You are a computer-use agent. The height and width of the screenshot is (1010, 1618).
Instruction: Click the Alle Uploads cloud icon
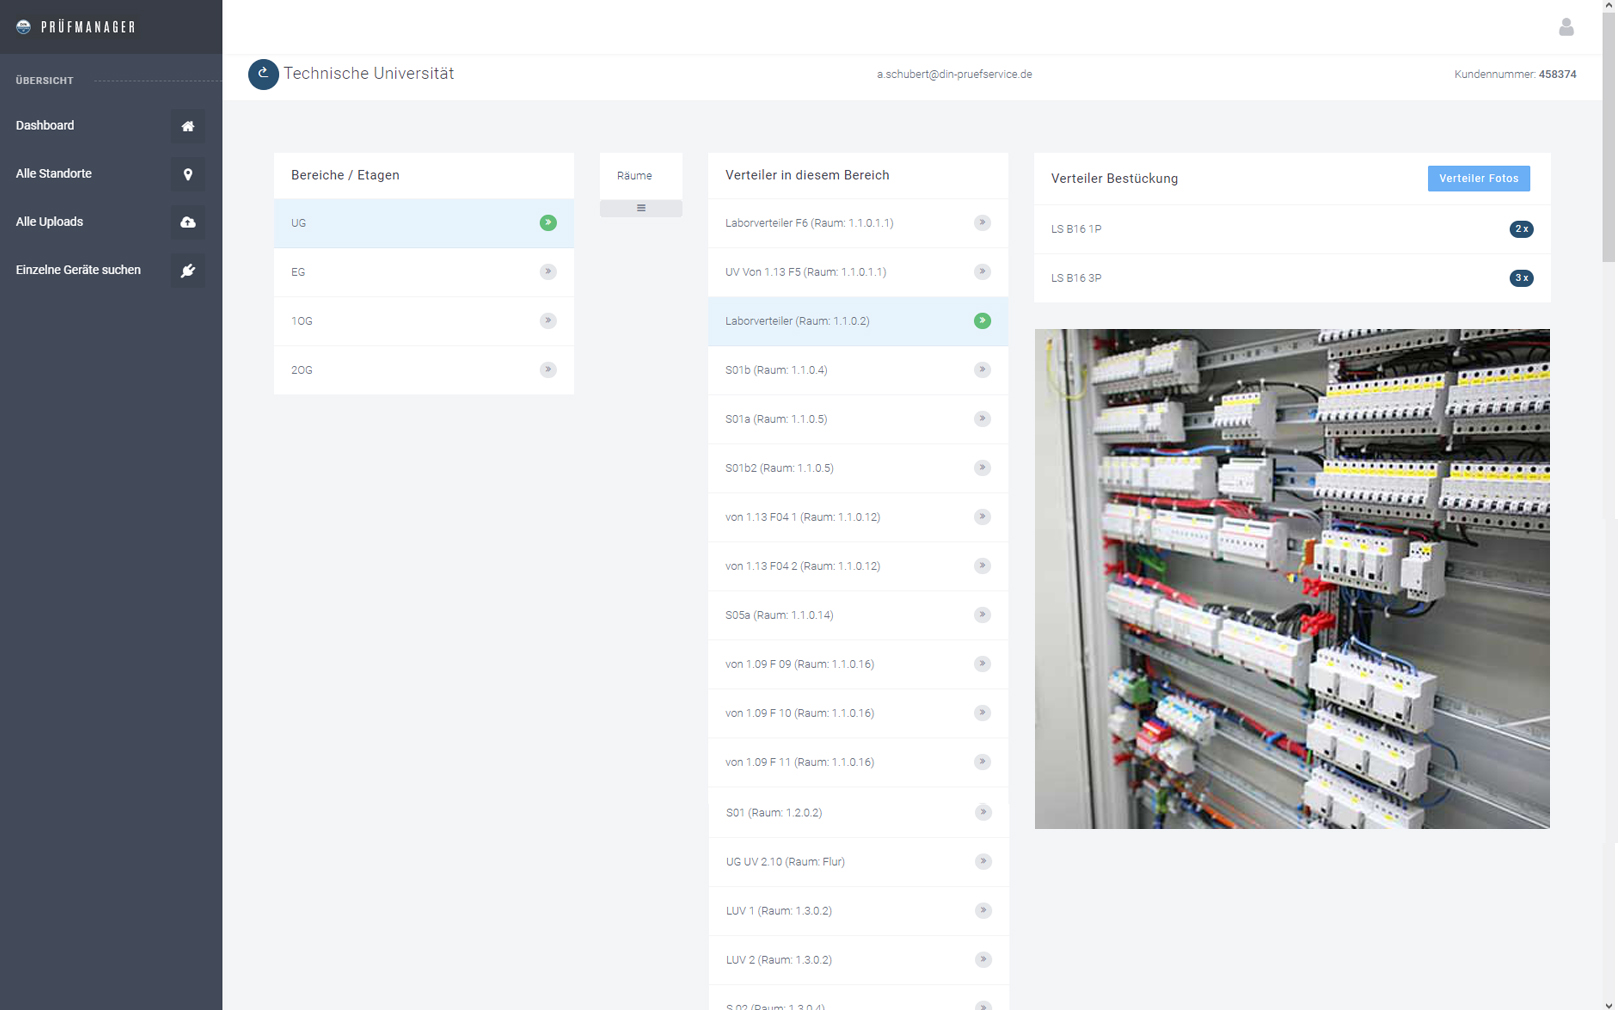coord(187,222)
